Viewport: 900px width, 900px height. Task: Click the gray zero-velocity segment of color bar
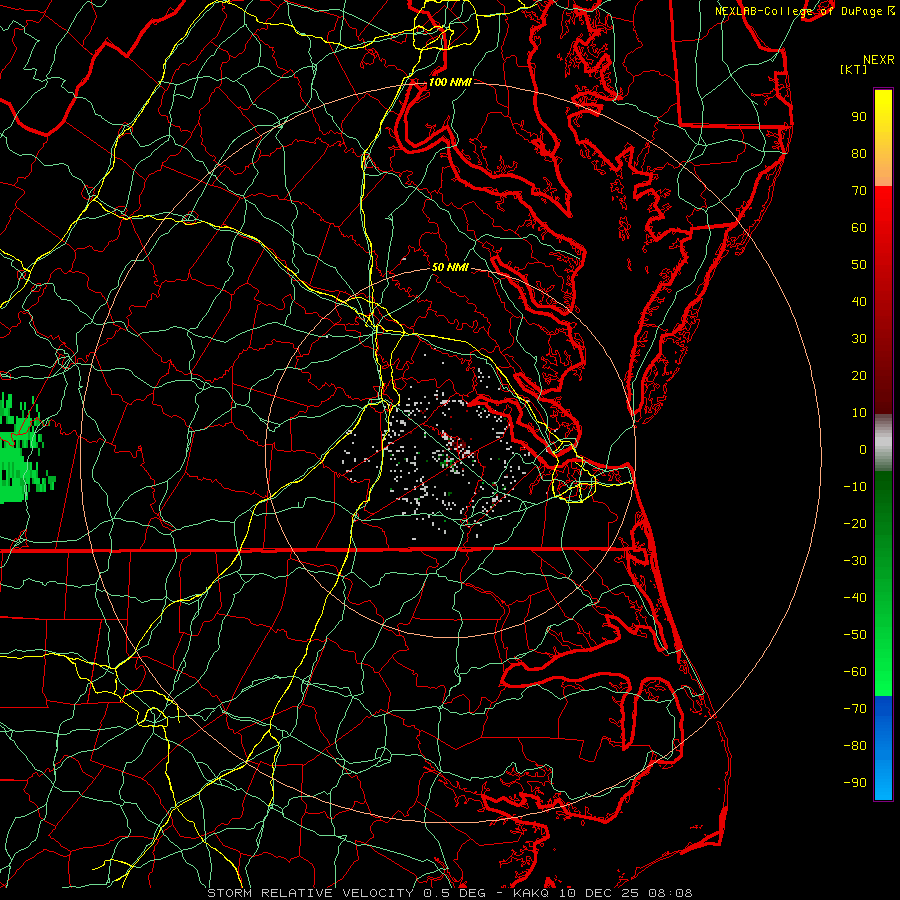[x=883, y=443]
